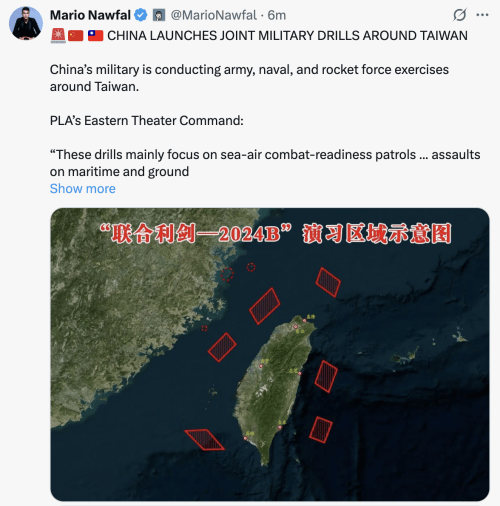Expand the tweet with Show more
This screenshot has height=506, width=500.
83,189
